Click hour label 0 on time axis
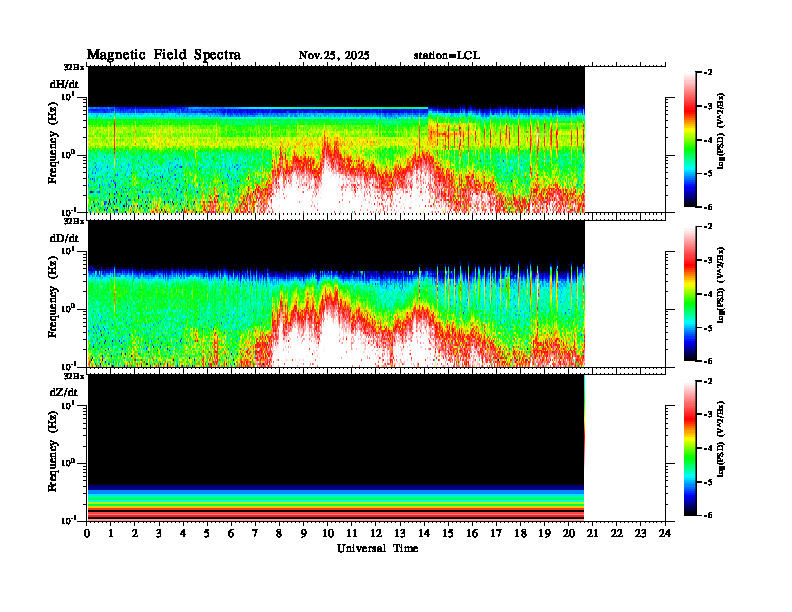Viewport: 792px width, 612px height. point(87,533)
